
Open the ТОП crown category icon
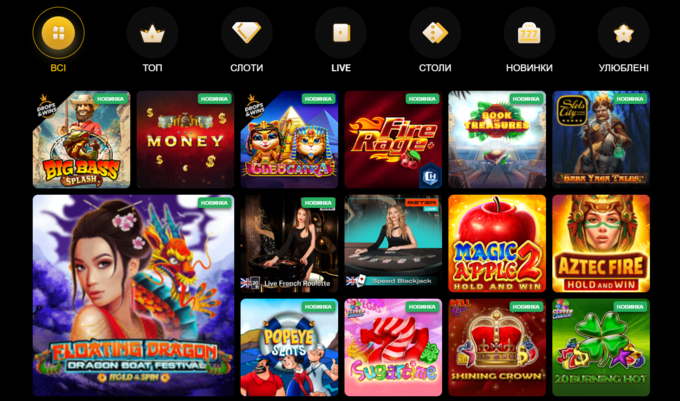tap(152, 33)
